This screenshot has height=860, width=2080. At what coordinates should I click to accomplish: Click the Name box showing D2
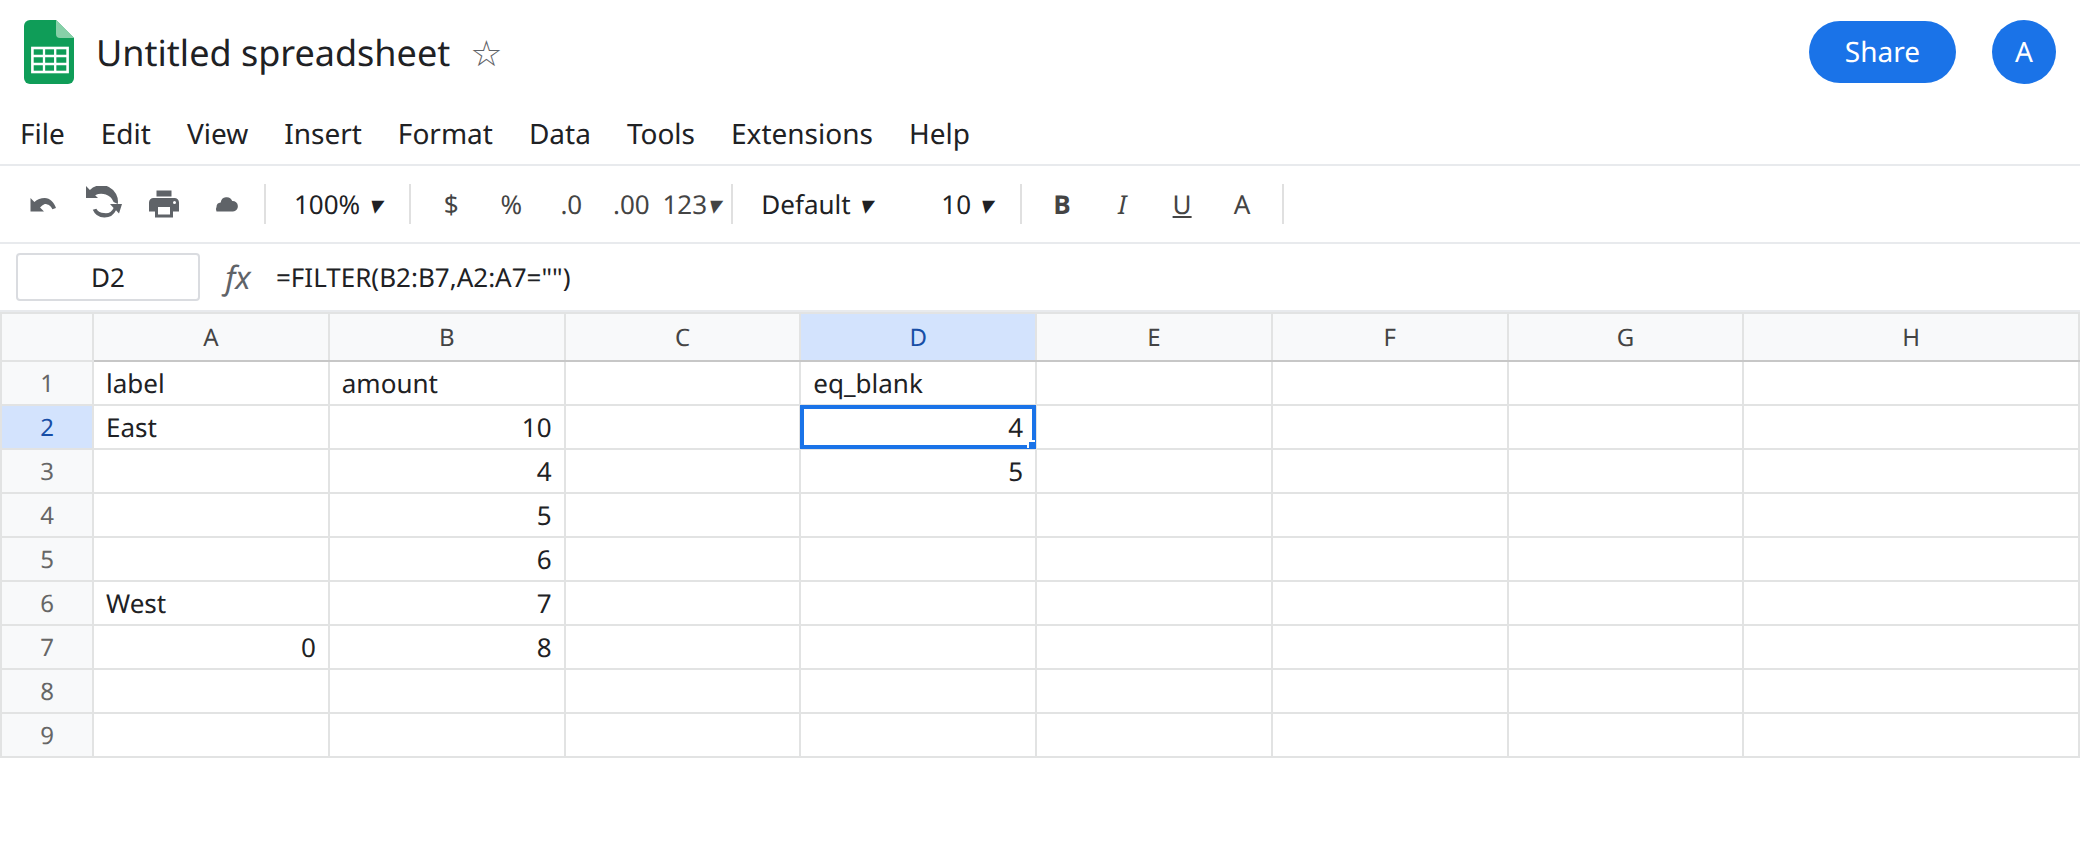(108, 277)
